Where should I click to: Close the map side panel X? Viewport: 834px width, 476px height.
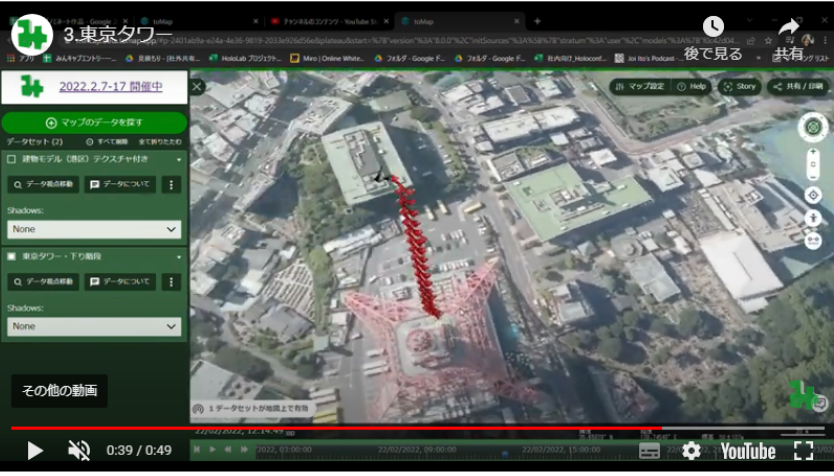(x=197, y=87)
